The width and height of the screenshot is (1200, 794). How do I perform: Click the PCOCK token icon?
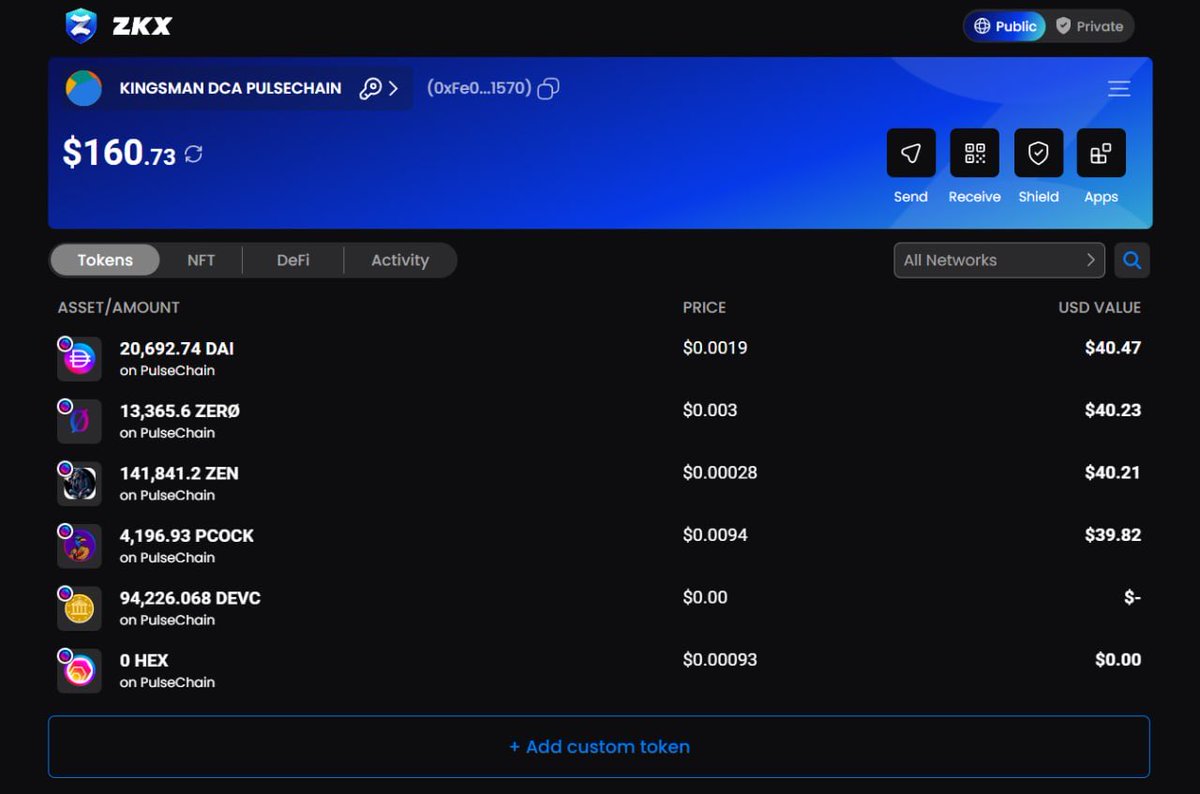coord(79,546)
